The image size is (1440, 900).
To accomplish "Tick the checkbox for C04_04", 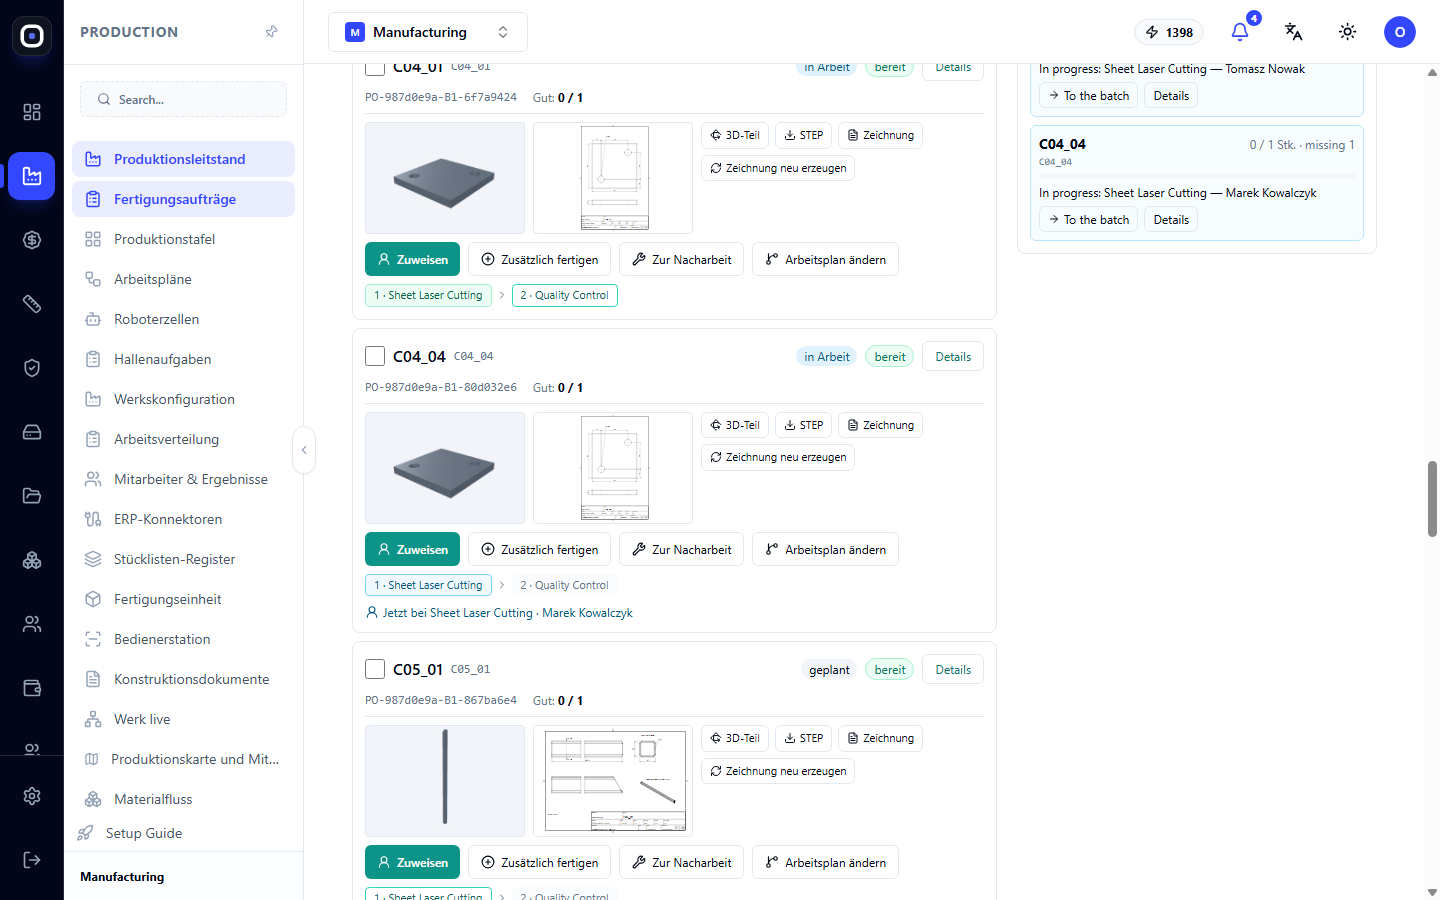I will pyautogui.click(x=375, y=356).
